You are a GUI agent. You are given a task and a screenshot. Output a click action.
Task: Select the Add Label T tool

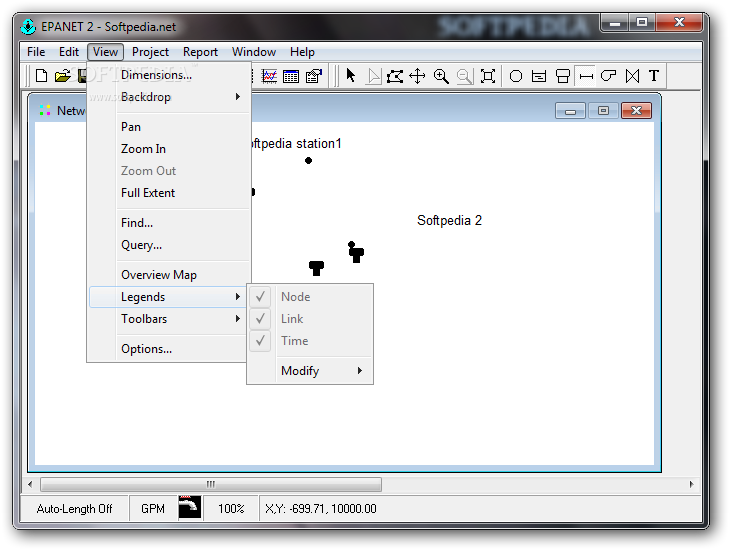(654, 75)
